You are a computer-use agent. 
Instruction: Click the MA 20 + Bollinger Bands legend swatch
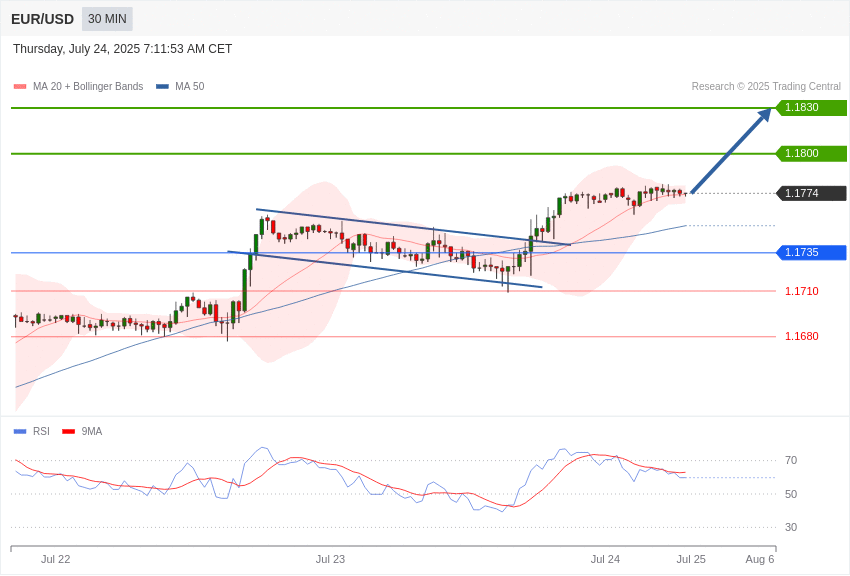click(20, 87)
